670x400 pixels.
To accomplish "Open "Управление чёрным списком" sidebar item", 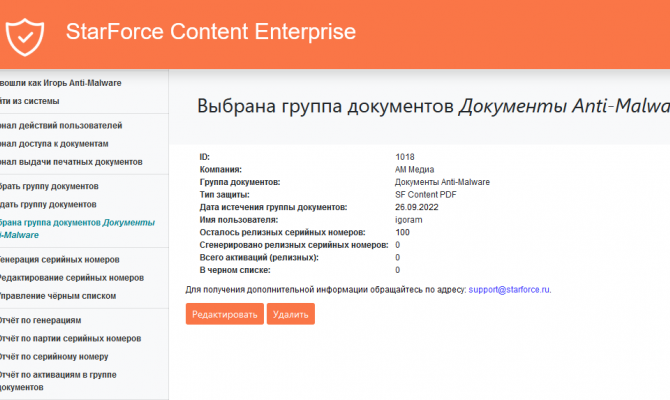I will [58, 296].
